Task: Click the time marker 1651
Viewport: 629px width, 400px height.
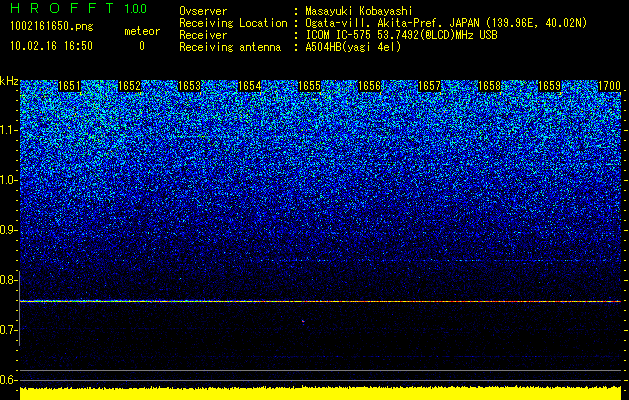Action: (69, 86)
